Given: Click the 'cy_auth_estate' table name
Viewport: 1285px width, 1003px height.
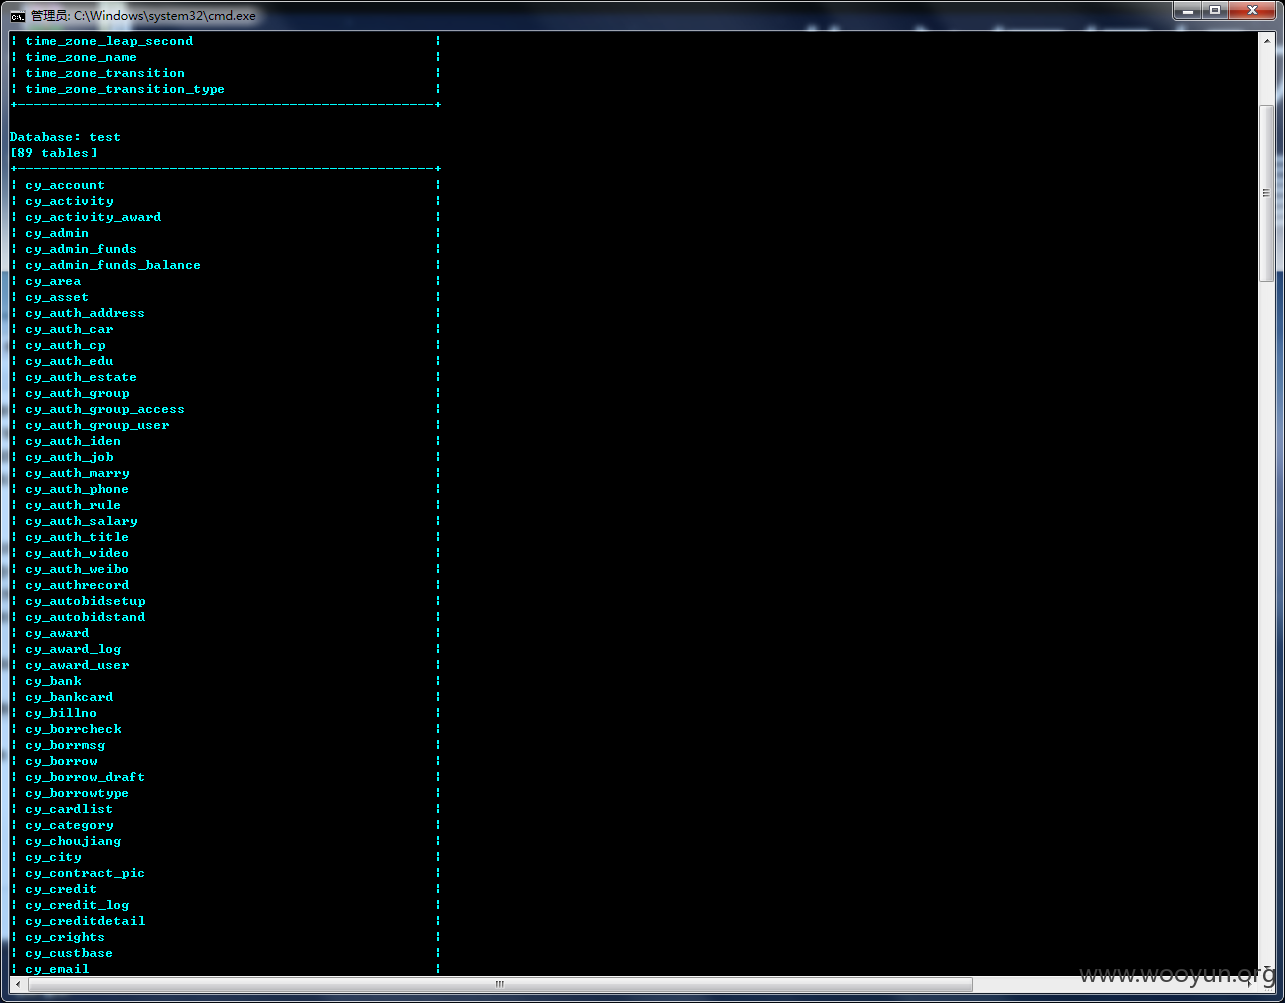Looking at the screenshot, I should coord(81,377).
